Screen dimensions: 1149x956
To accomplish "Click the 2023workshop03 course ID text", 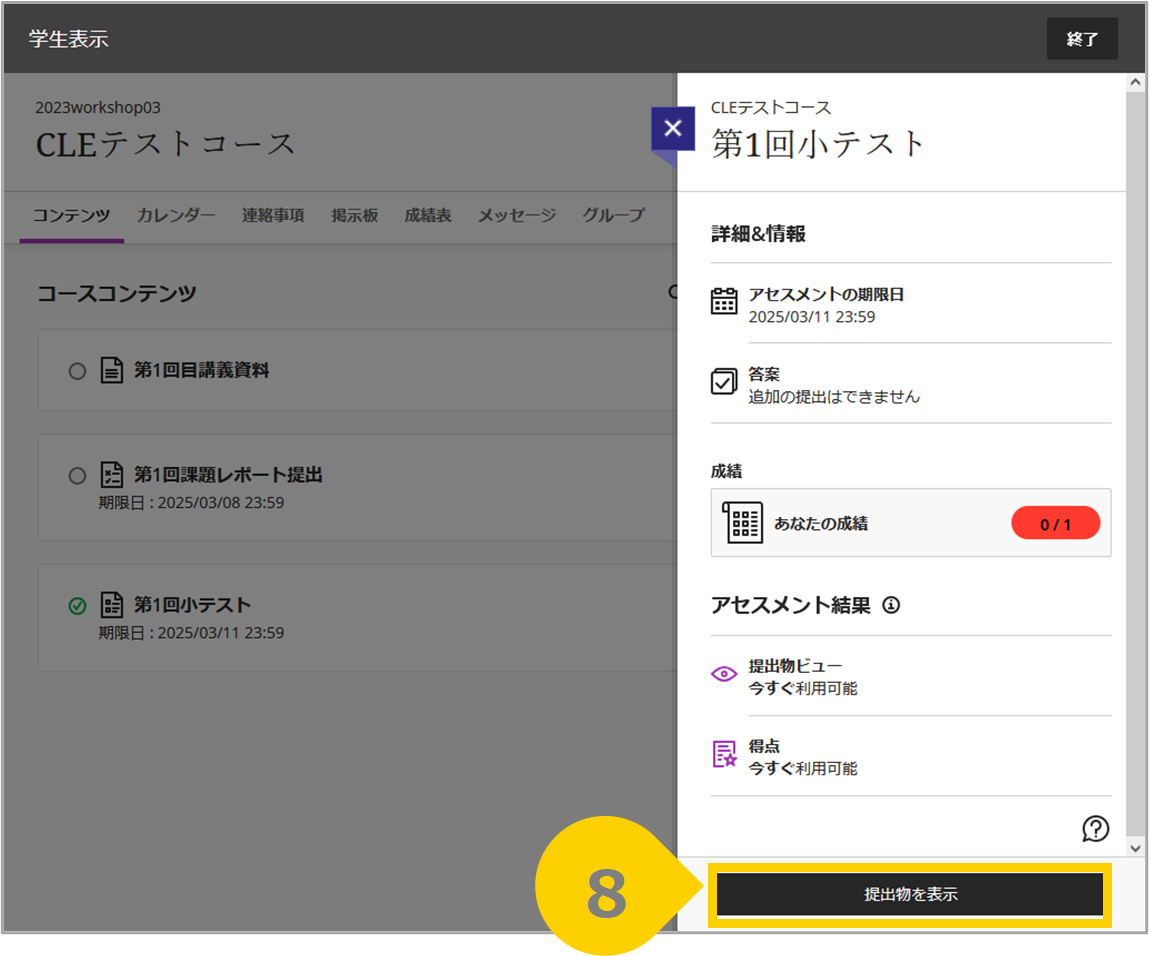I will [97, 108].
